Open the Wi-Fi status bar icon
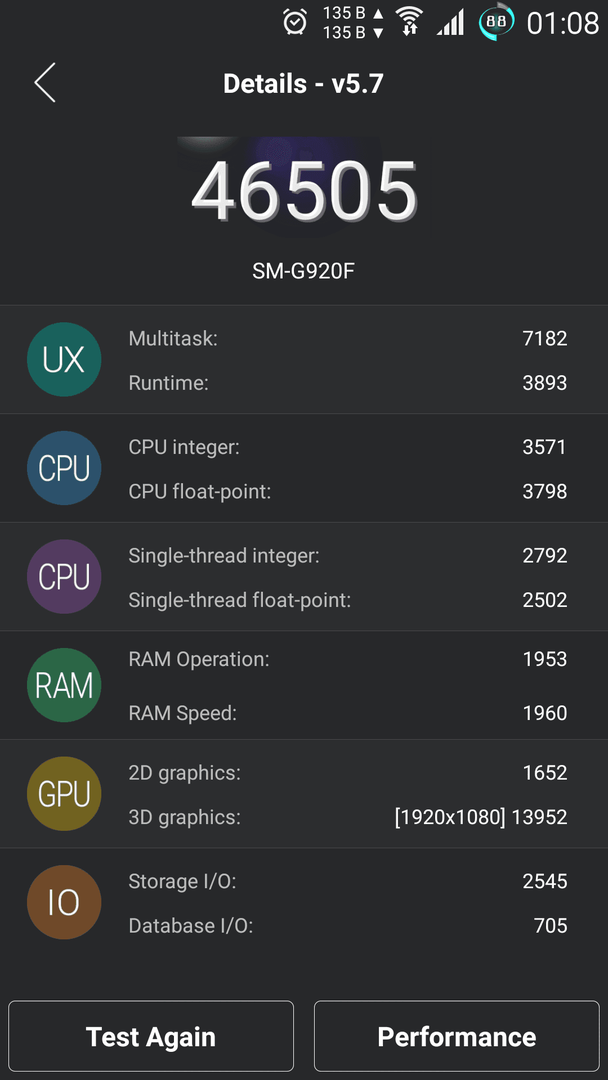608x1080 pixels. [x=409, y=21]
